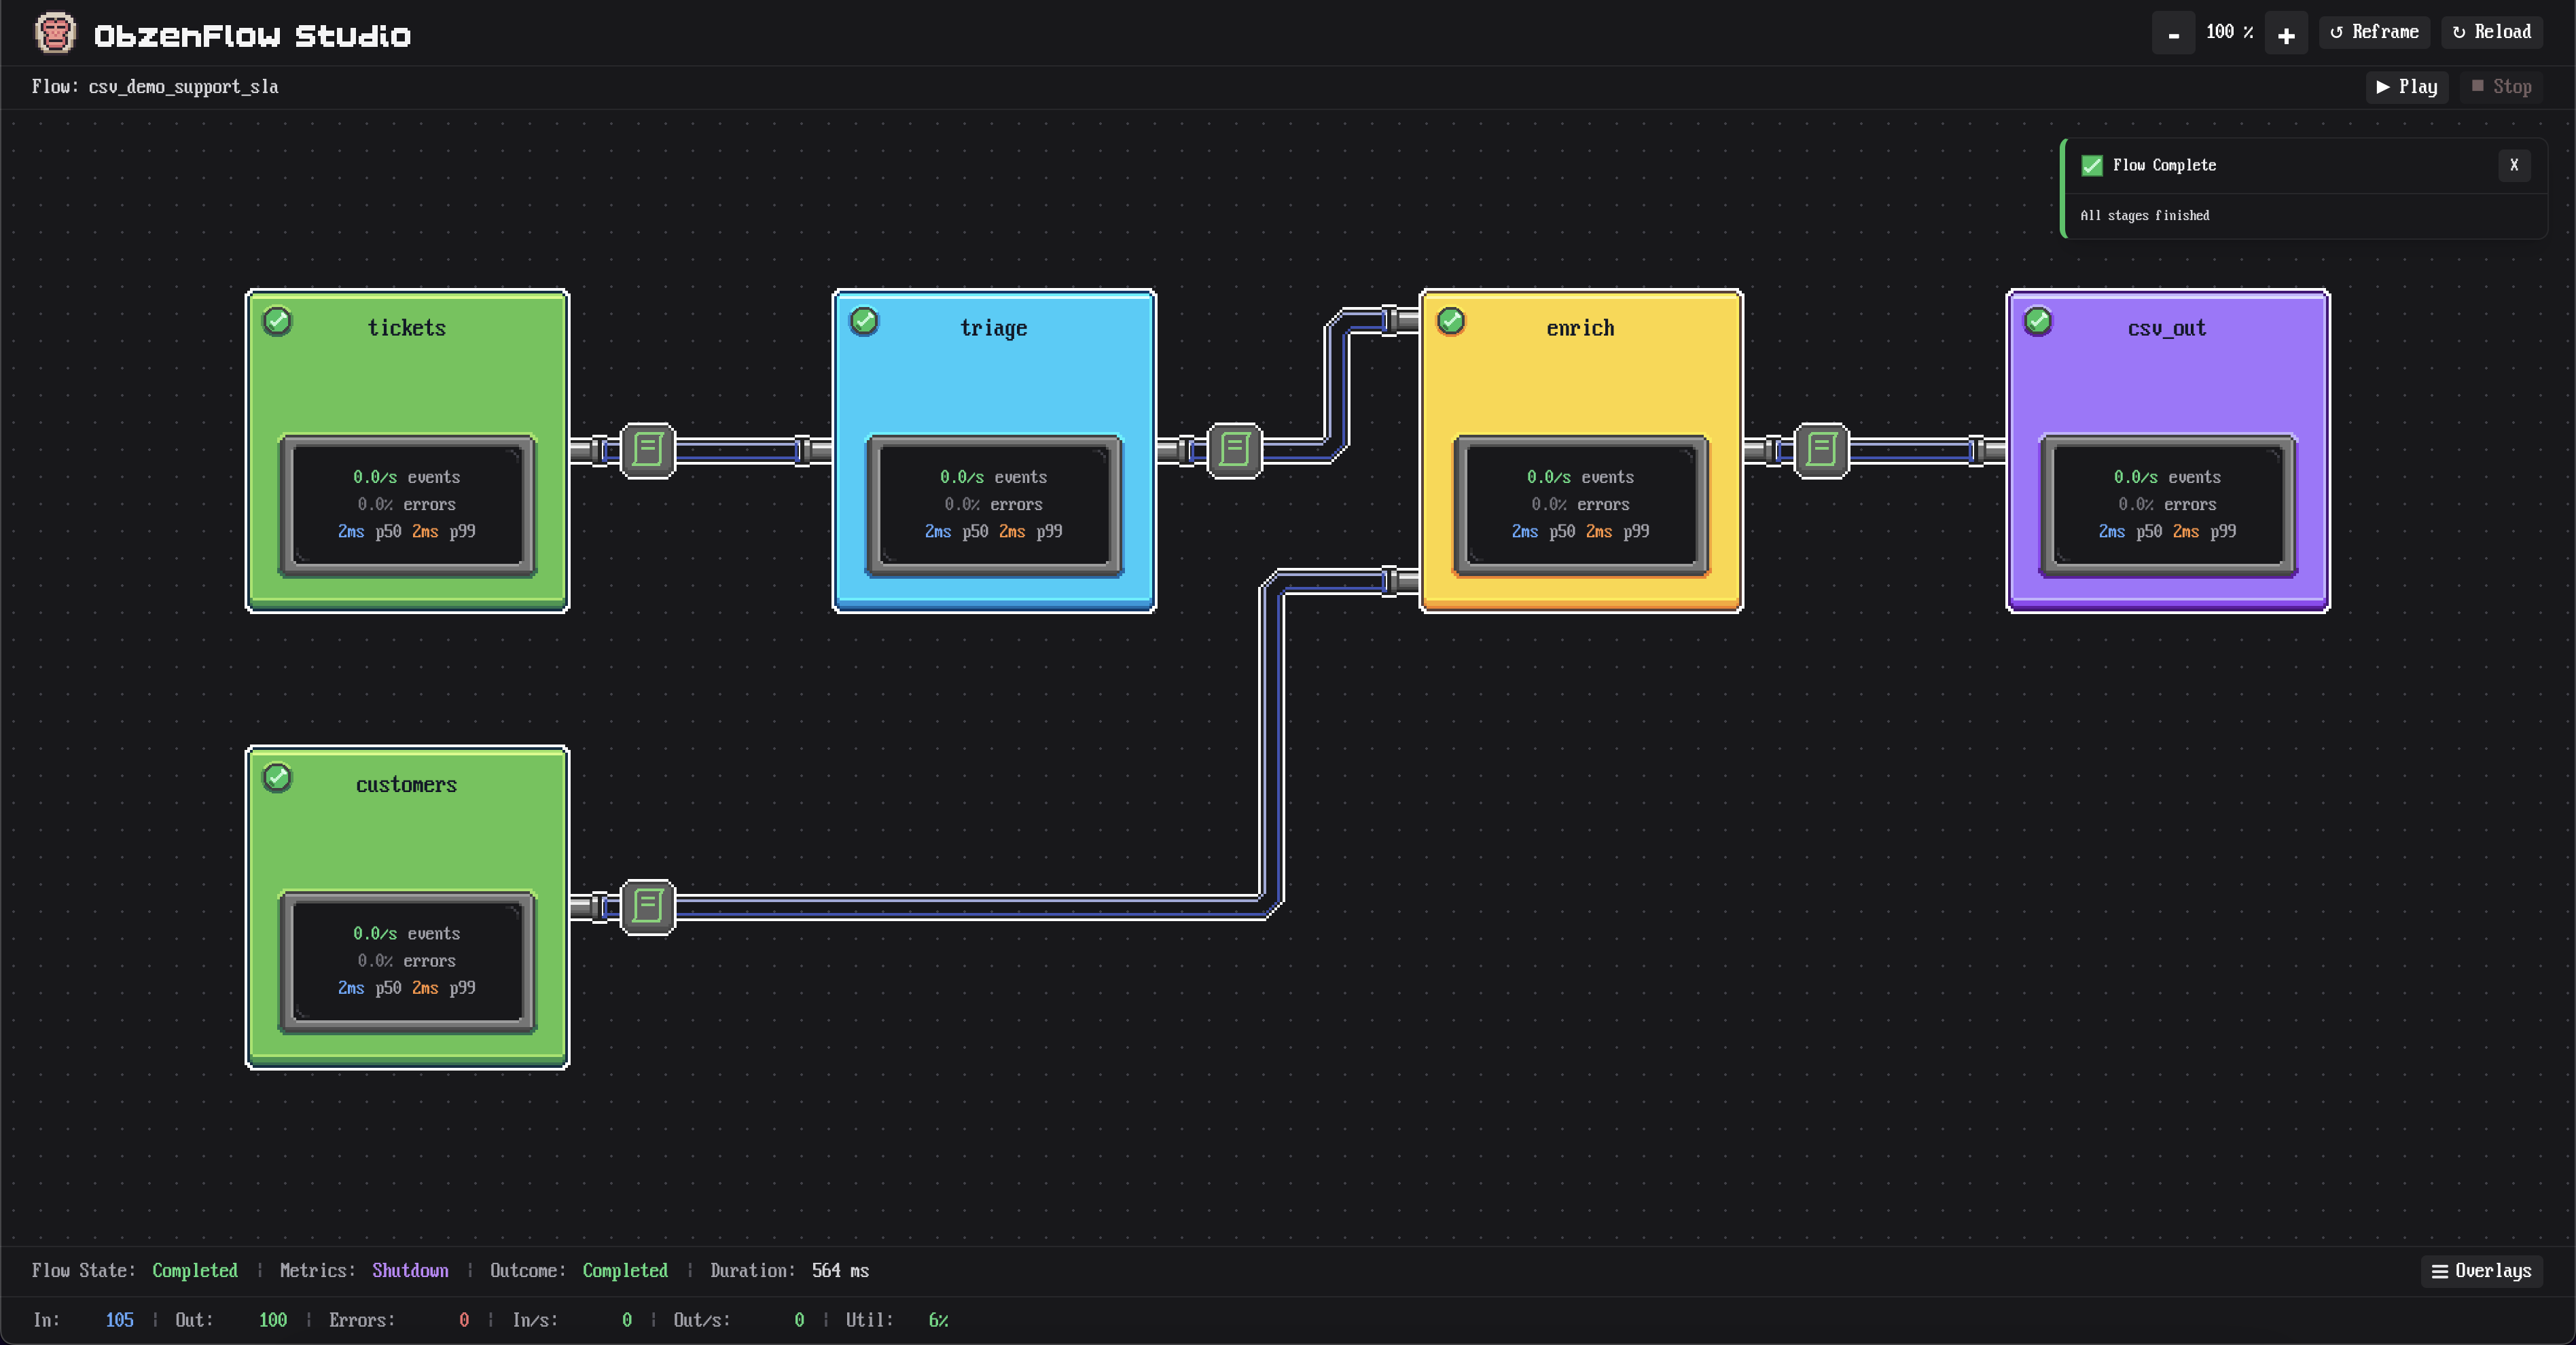Click the Metrics Shutdown status

(x=410, y=1271)
